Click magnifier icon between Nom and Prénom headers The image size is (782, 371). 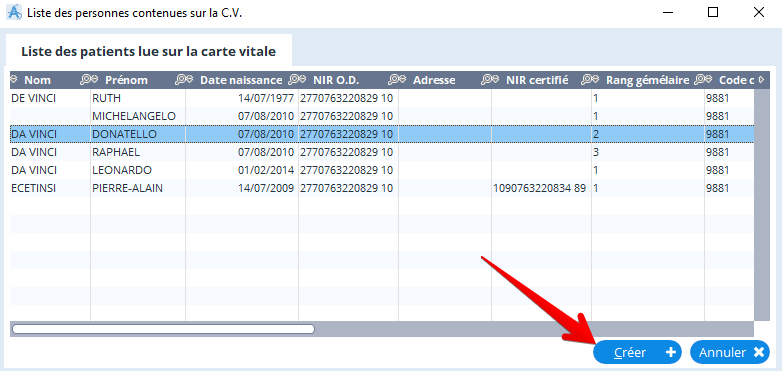tap(85, 80)
